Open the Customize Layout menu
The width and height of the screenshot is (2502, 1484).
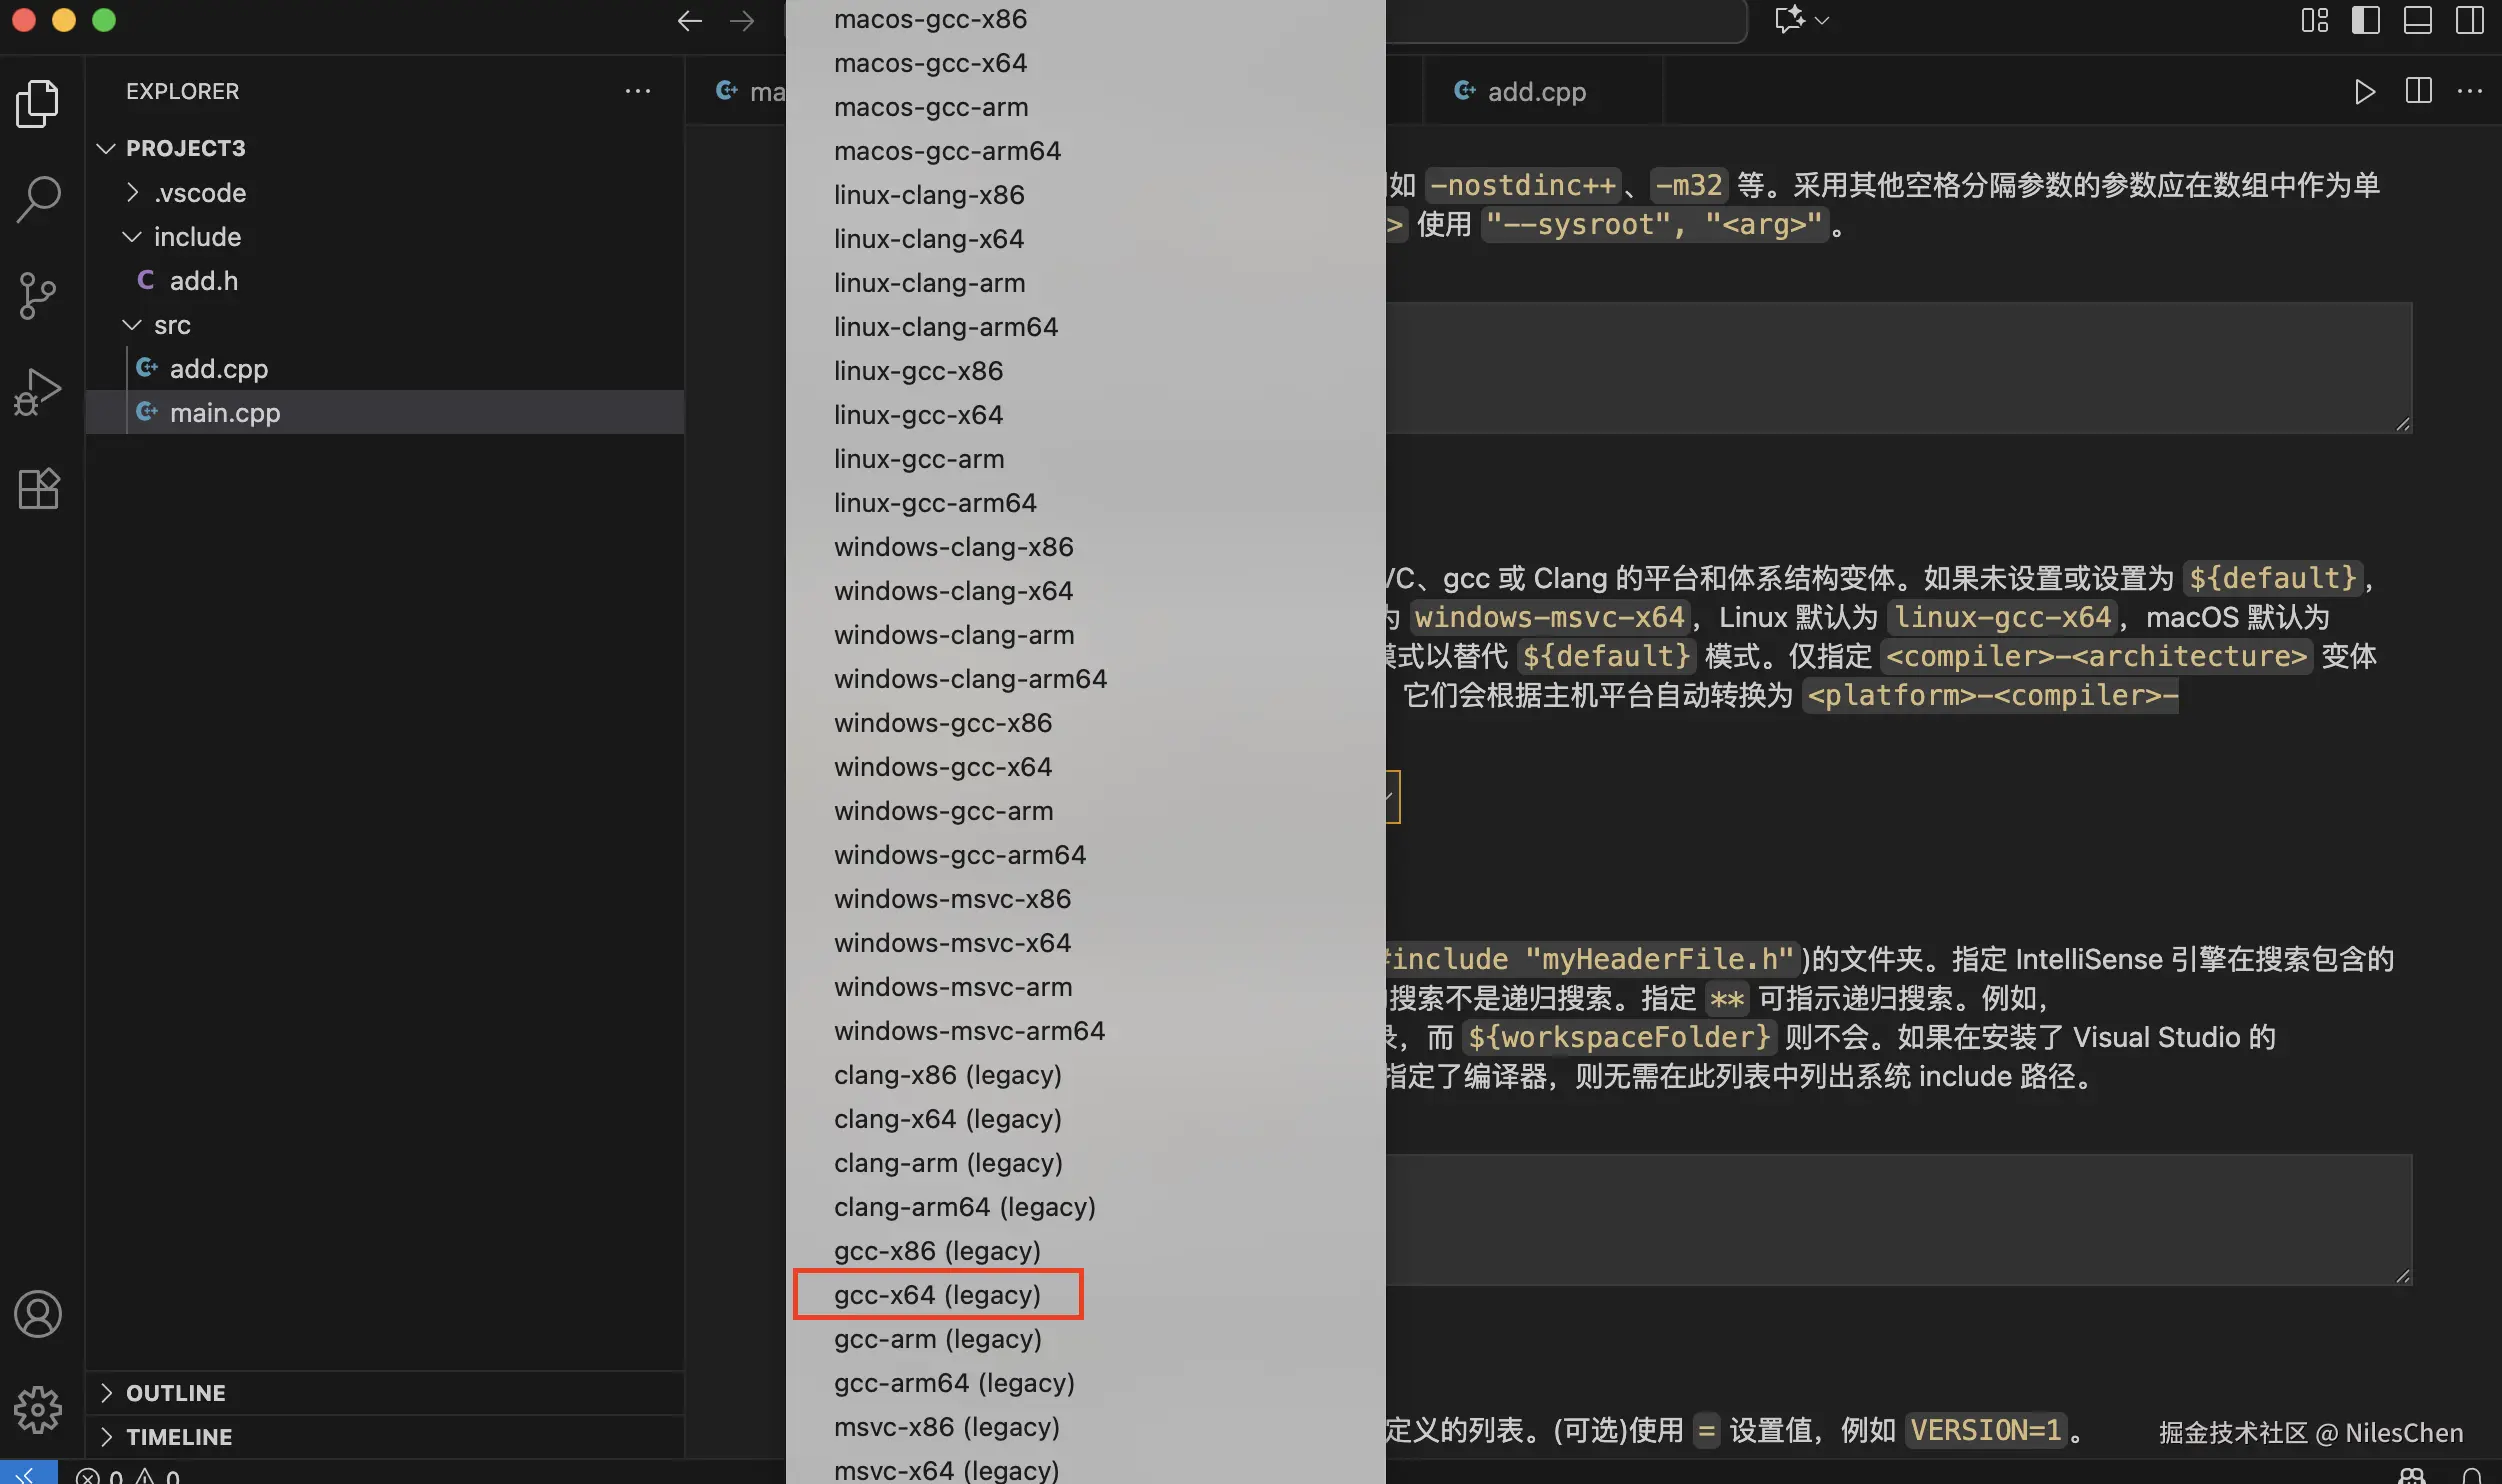coord(2314,20)
